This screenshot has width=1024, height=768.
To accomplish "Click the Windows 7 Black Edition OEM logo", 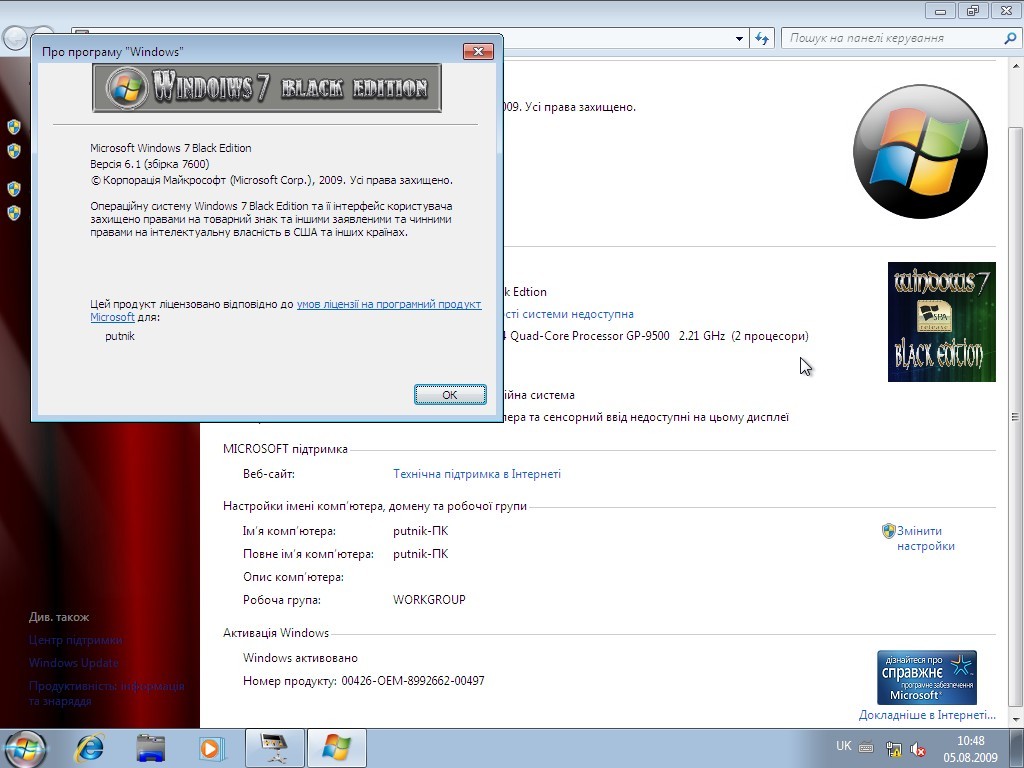I will [942, 322].
